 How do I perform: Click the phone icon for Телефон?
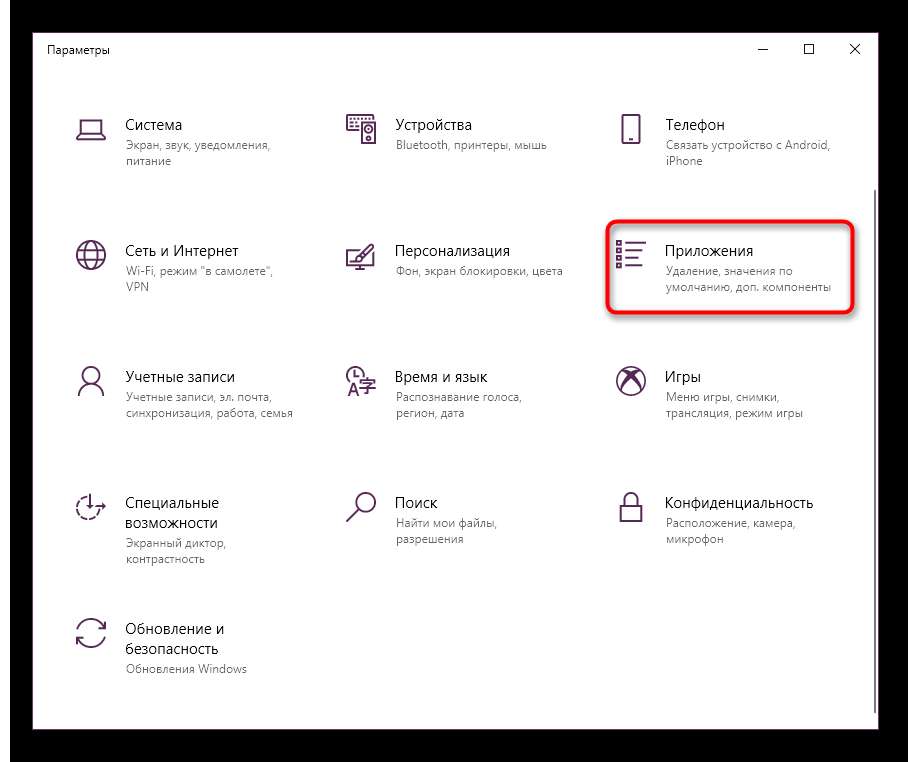pos(630,129)
